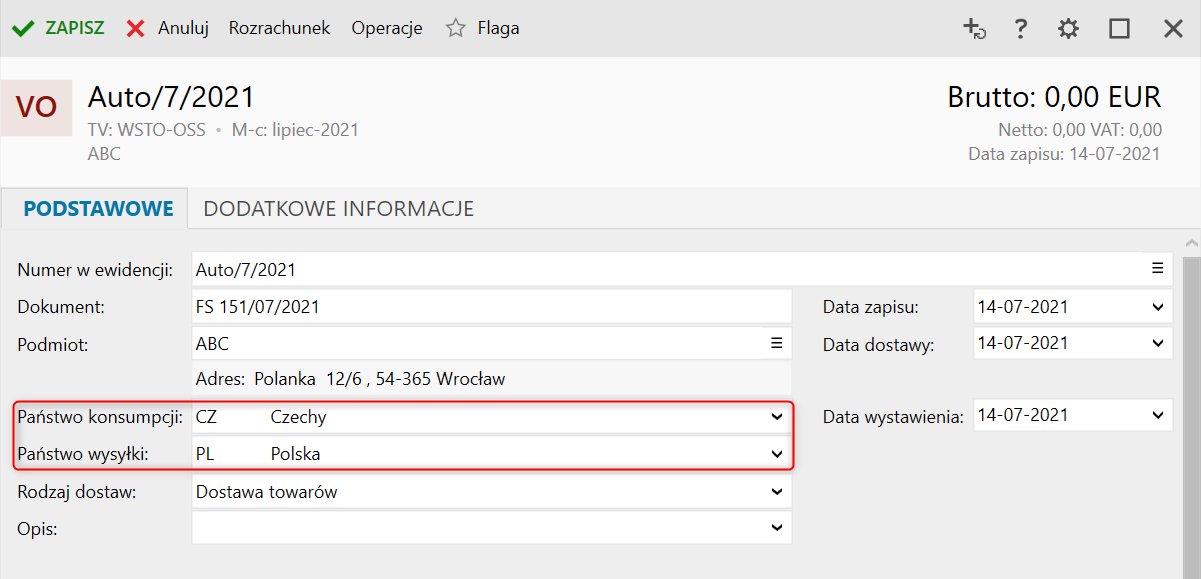Viewport: 1201px width, 579px height.
Task: Expand the Opis dropdown
Action: (x=777, y=527)
